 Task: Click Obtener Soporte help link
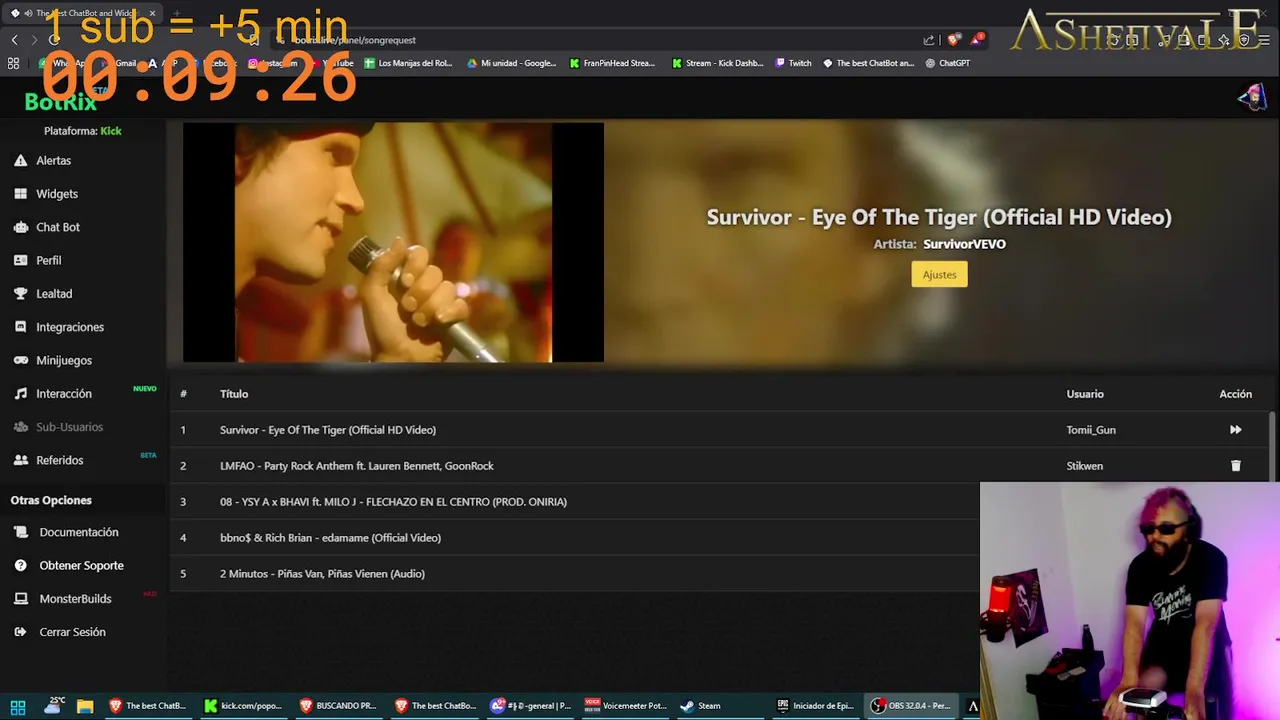[x=70, y=565]
